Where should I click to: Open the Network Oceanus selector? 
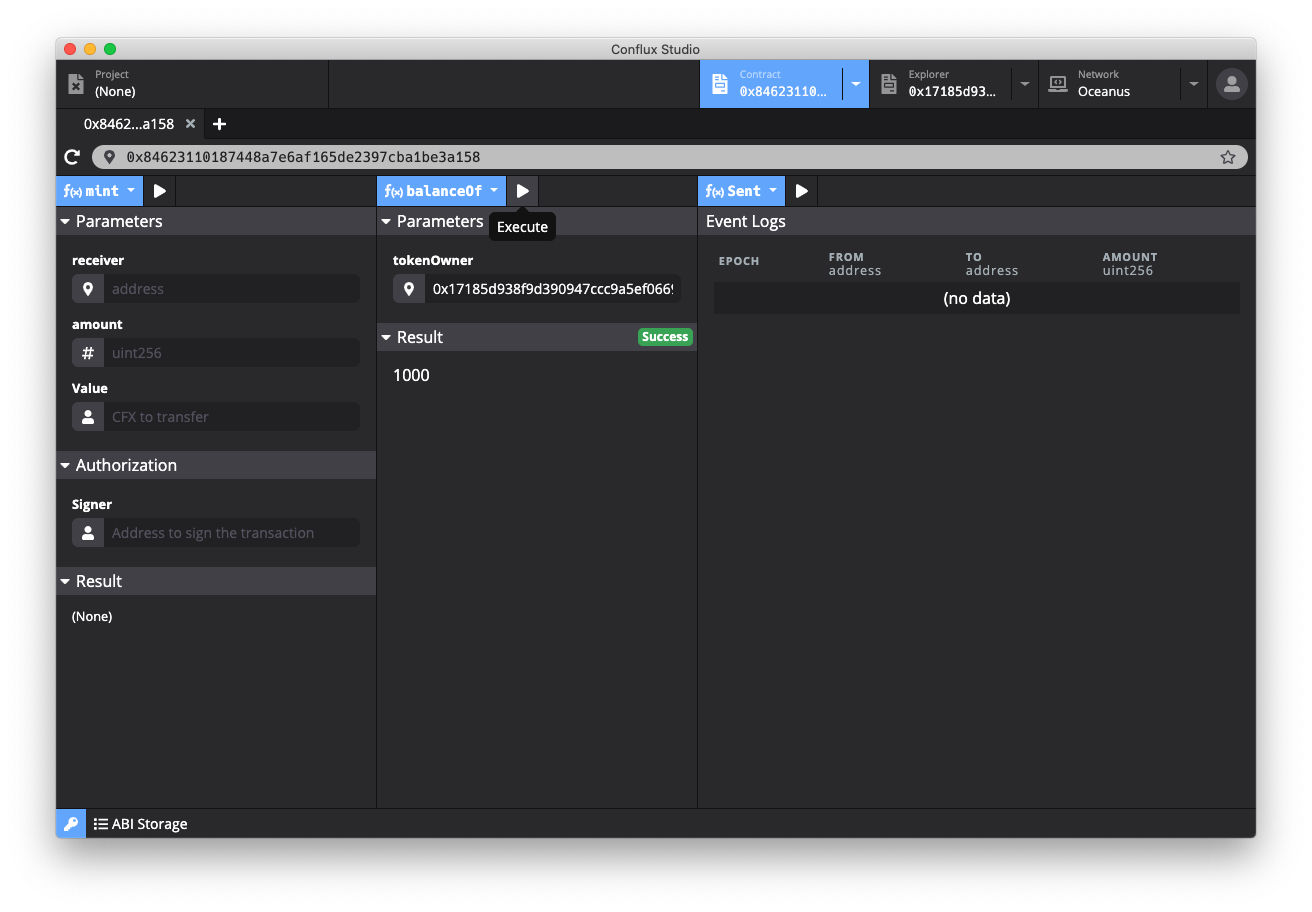coord(1109,84)
